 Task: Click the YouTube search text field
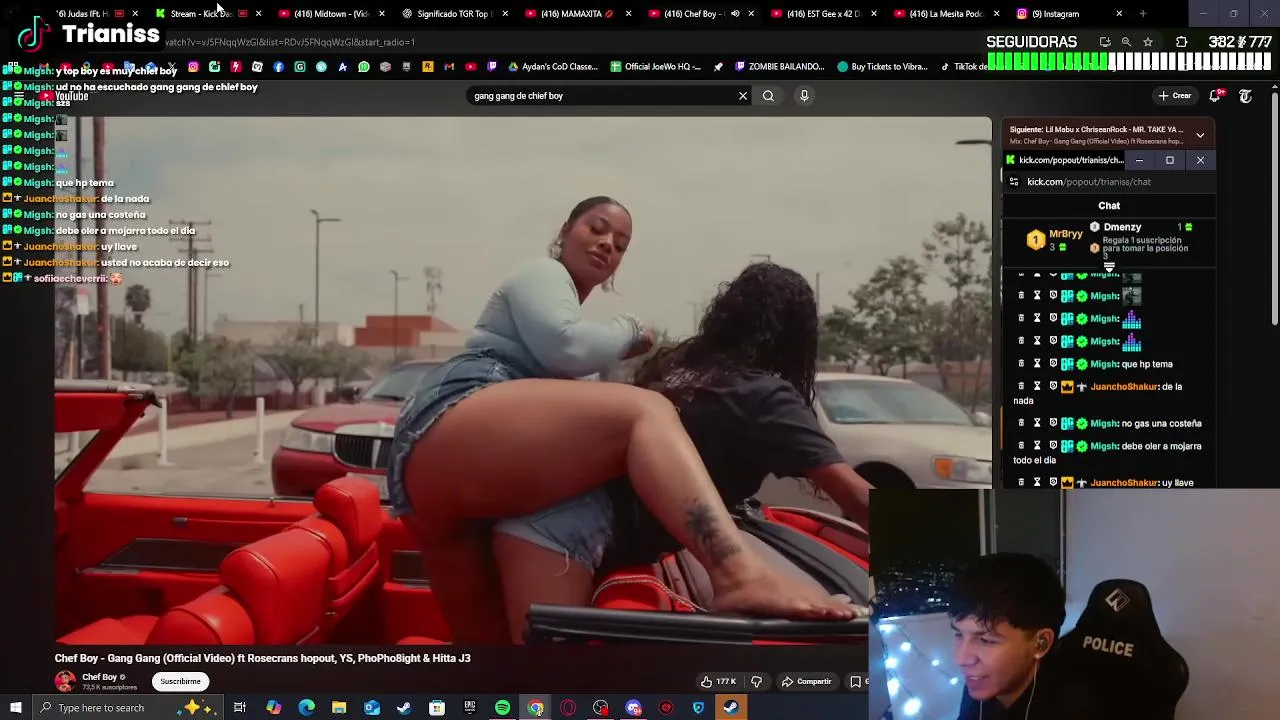600,96
